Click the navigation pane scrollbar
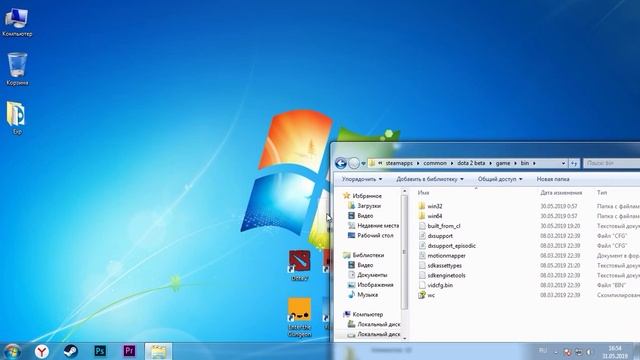This screenshot has height=360, width=640. pyautogui.click(x=404, y=252)
